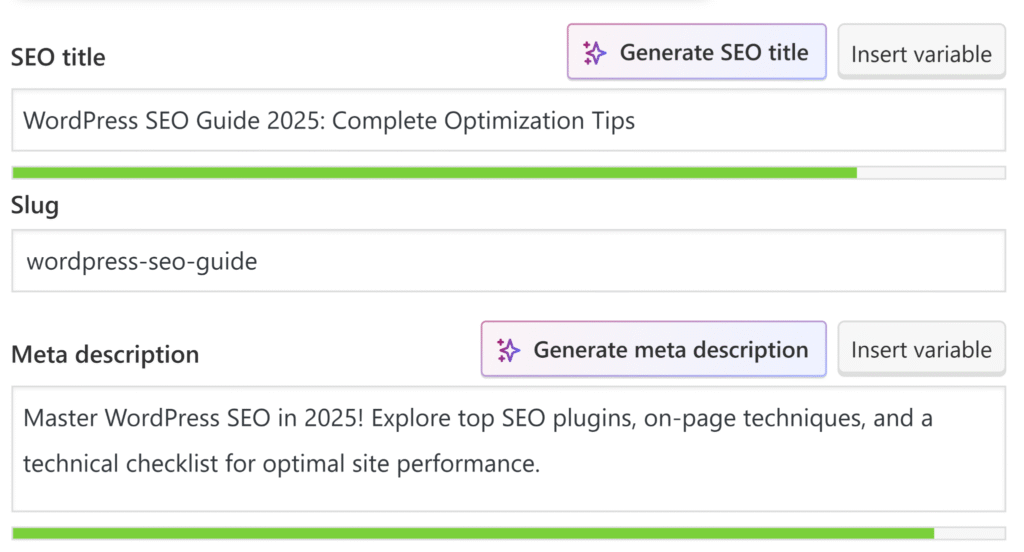Focus the SEO title text field
Viewport: 1024px width, 552px height.
pos(508,120)
